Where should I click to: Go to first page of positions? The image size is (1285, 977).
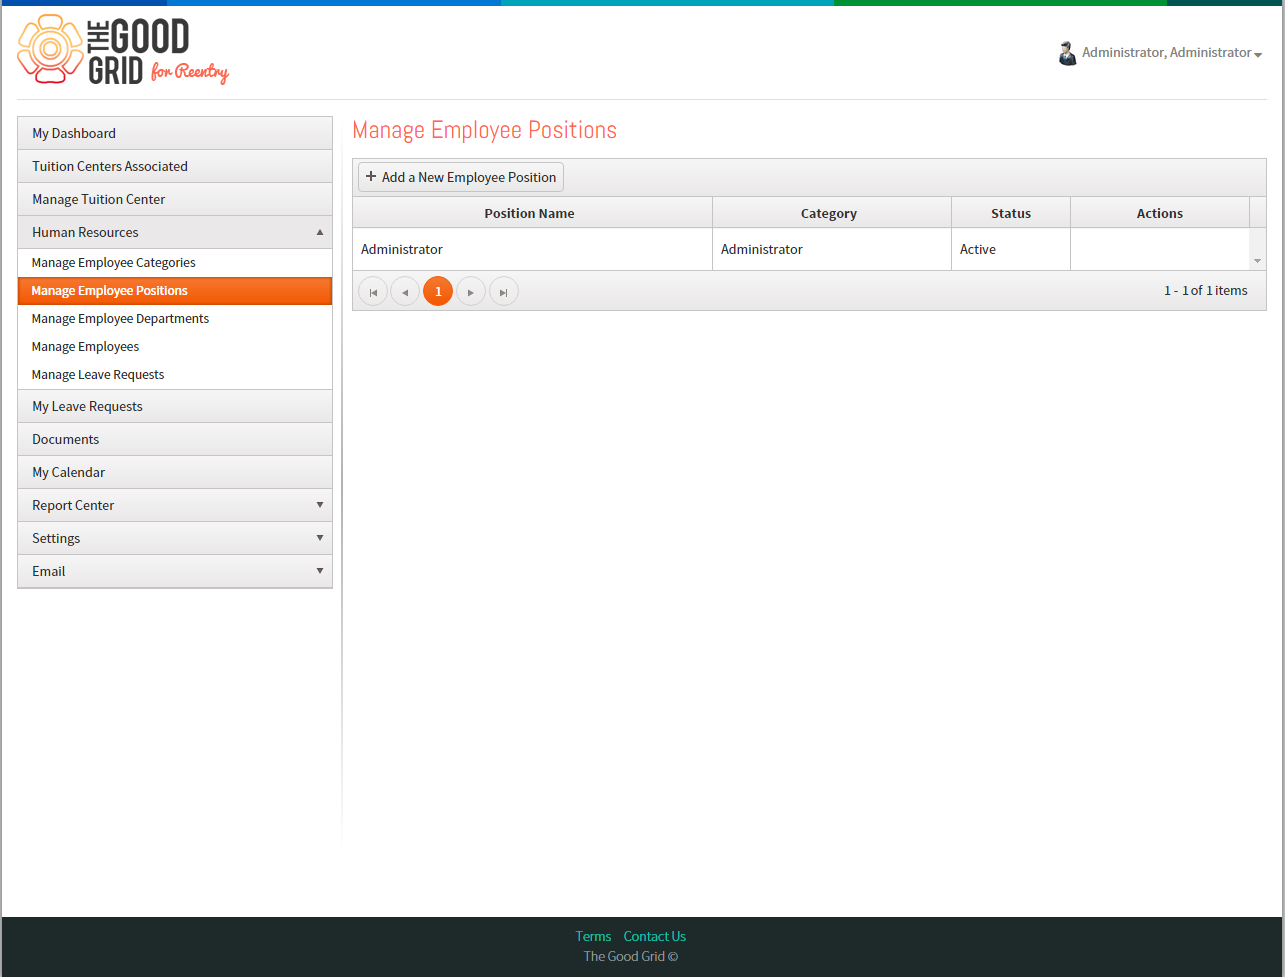[x=373, y=291]
